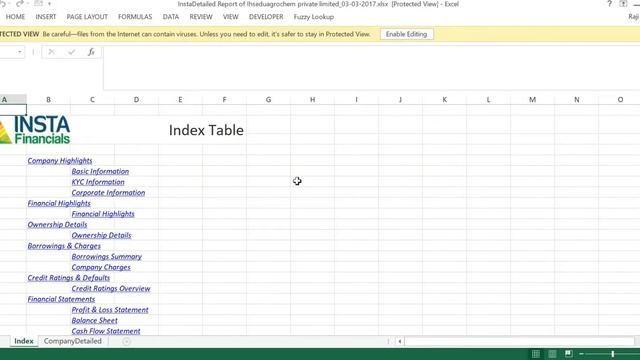640x360 pixels.
Task: Open the FORMULAS ribbon tab
Action: (135, 17)
